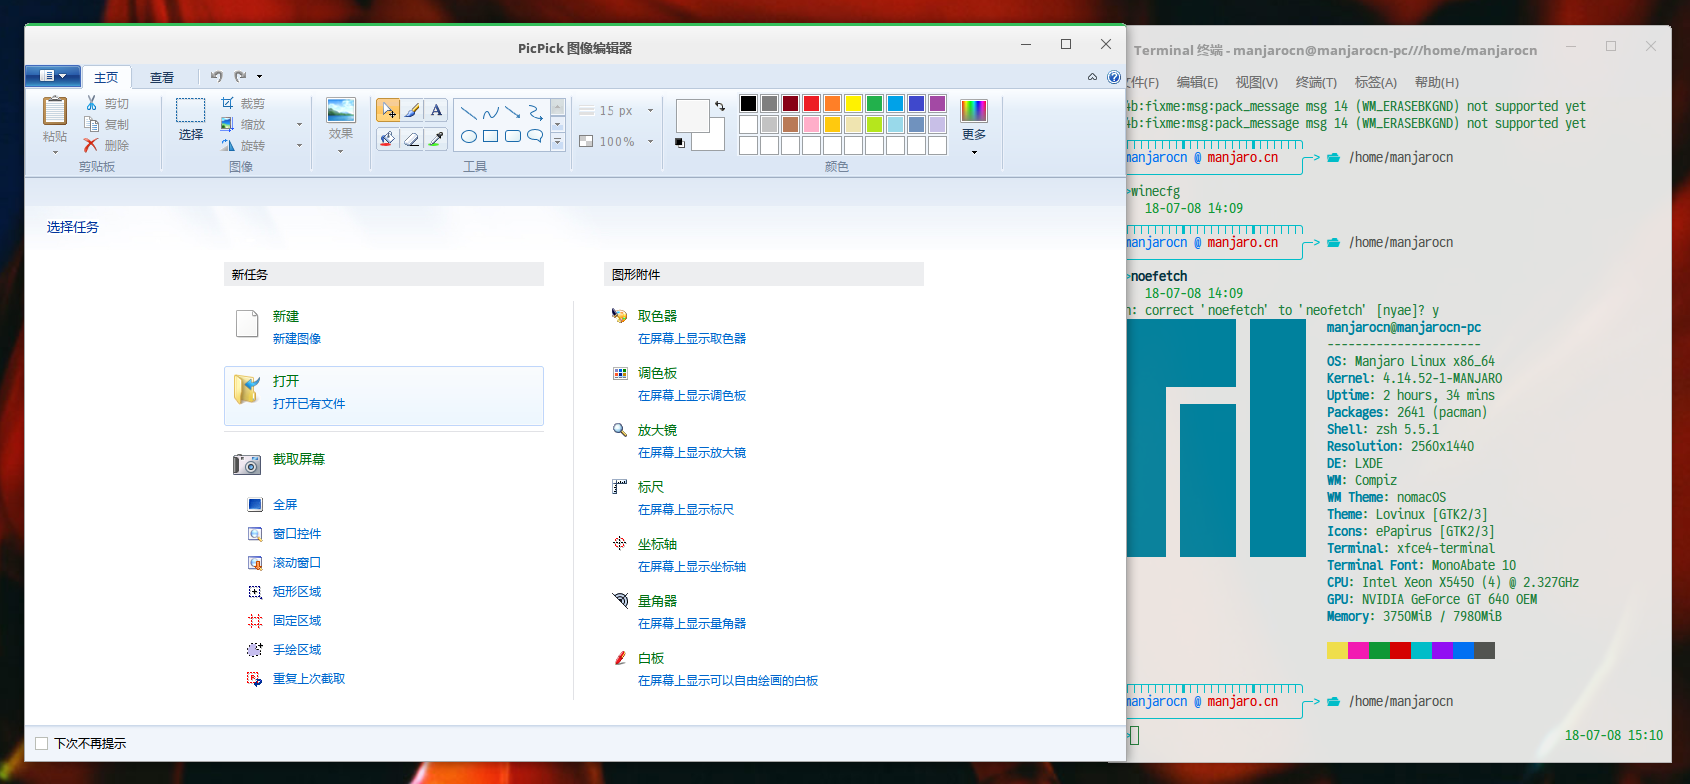Pick the pink color swatch
Viewport: 1690px width, 784px height.
(x=811, y=124)
